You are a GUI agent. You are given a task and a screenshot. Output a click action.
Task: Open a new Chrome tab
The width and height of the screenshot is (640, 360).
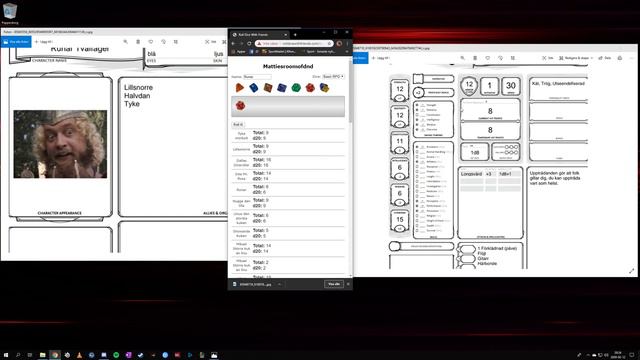click(295, 35)
